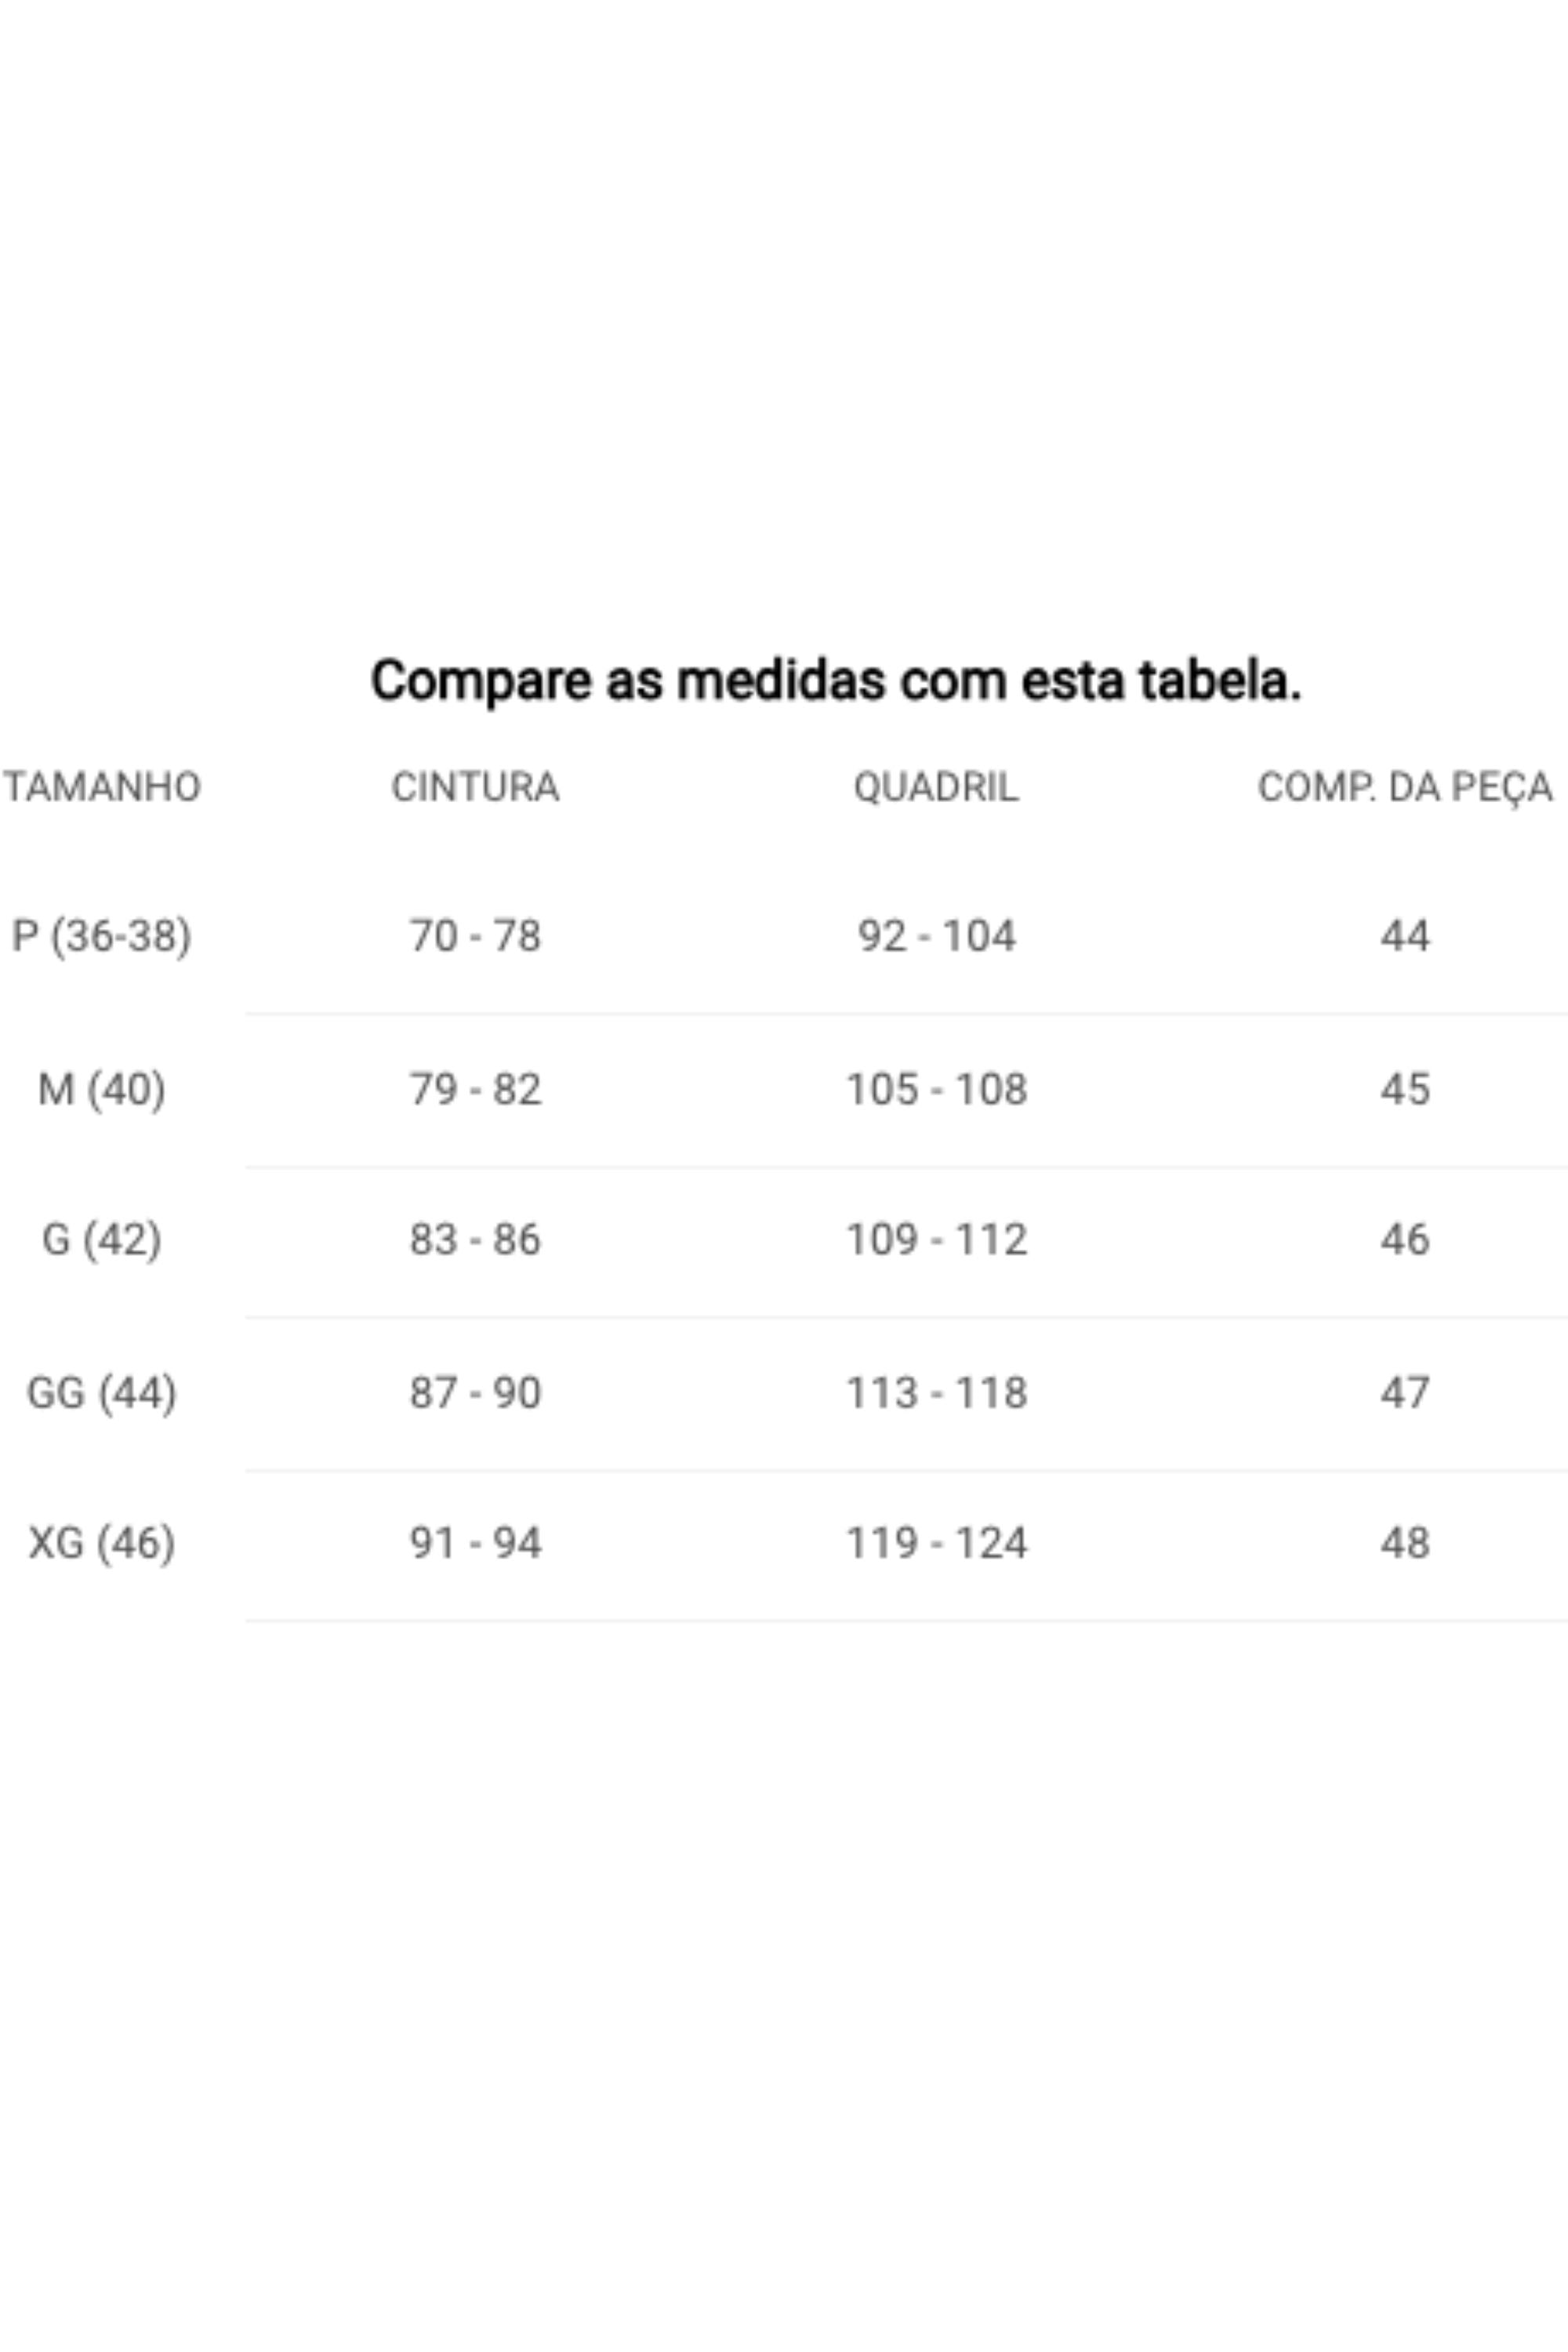Select the hip value 113 - 118

click(x=936, y=1393)
